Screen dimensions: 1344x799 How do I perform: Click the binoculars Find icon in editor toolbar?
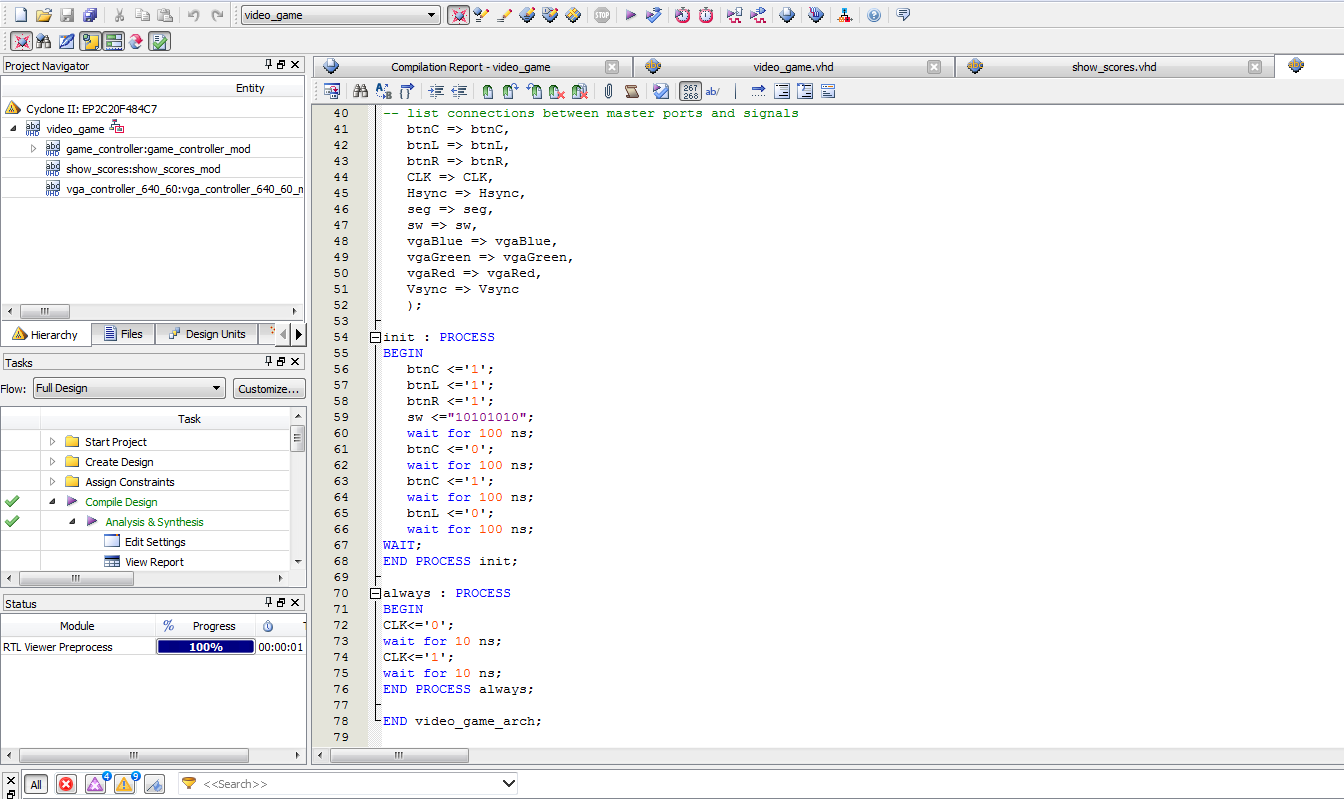tap(359, 92)
